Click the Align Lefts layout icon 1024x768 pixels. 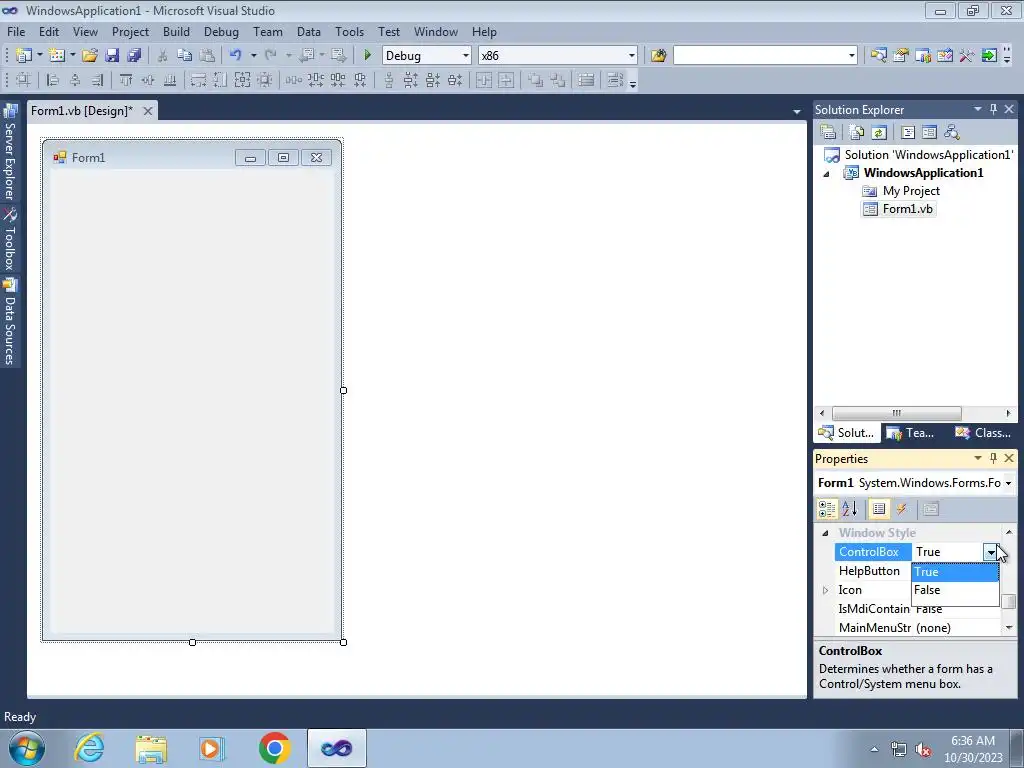coord(53,80)
